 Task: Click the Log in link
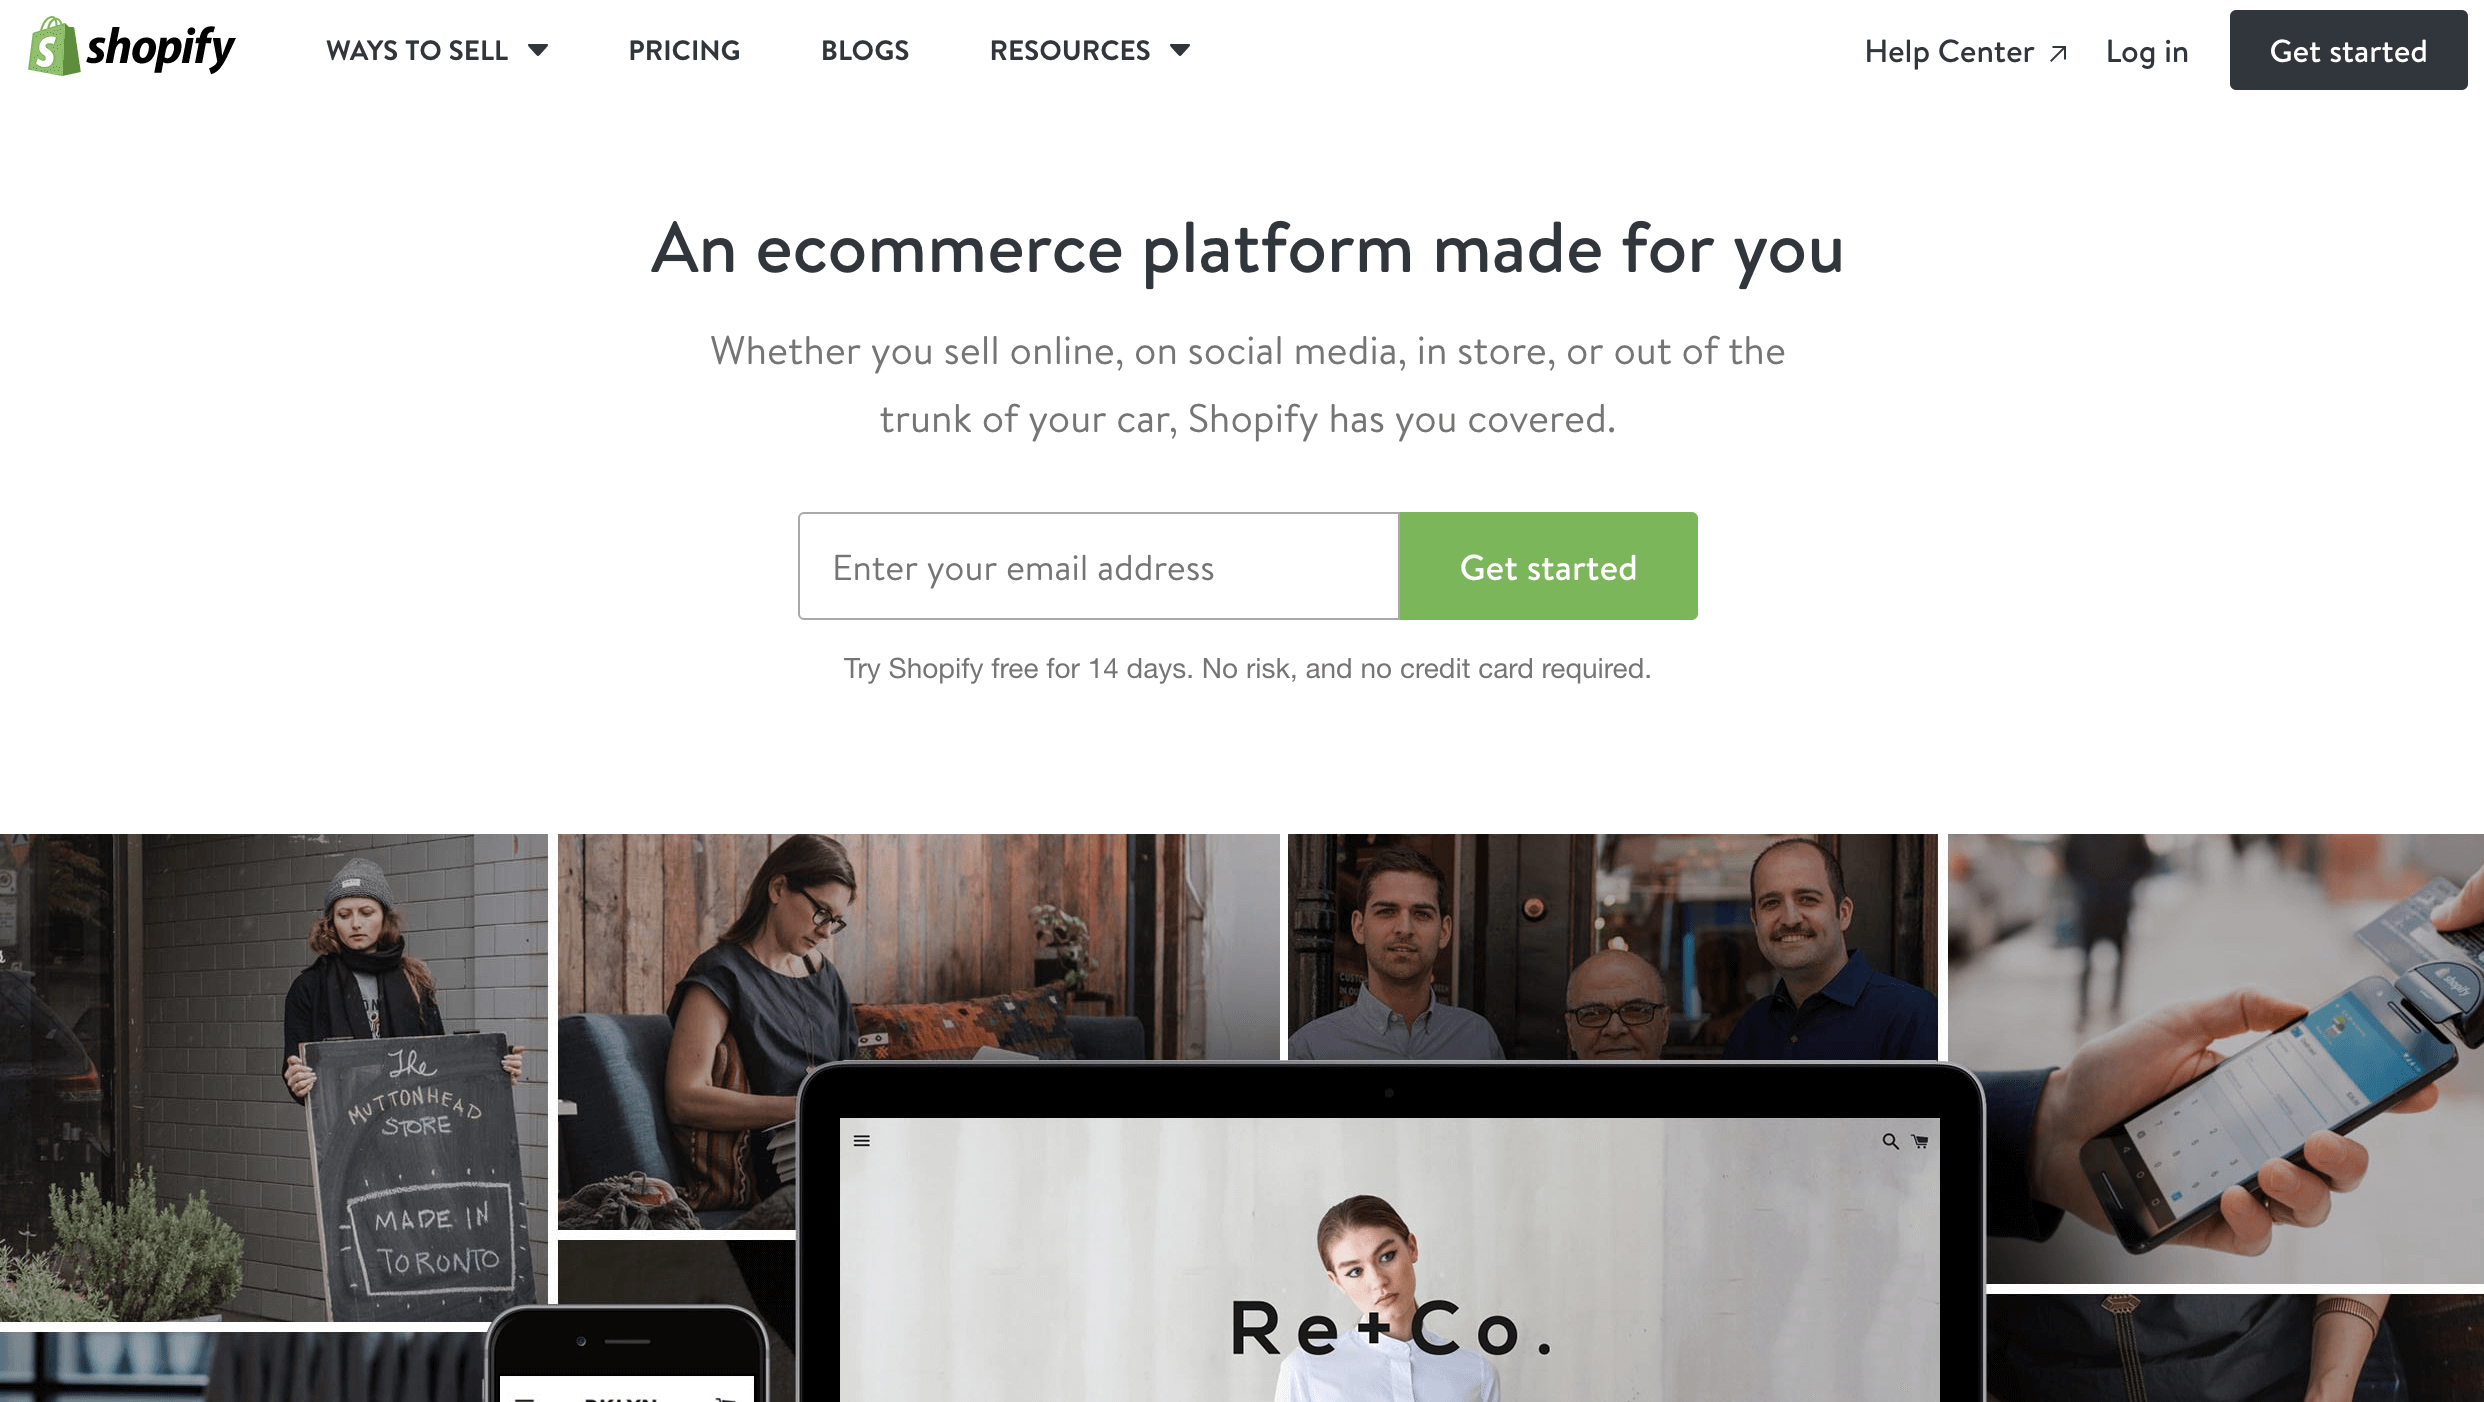click(2146, 51)
